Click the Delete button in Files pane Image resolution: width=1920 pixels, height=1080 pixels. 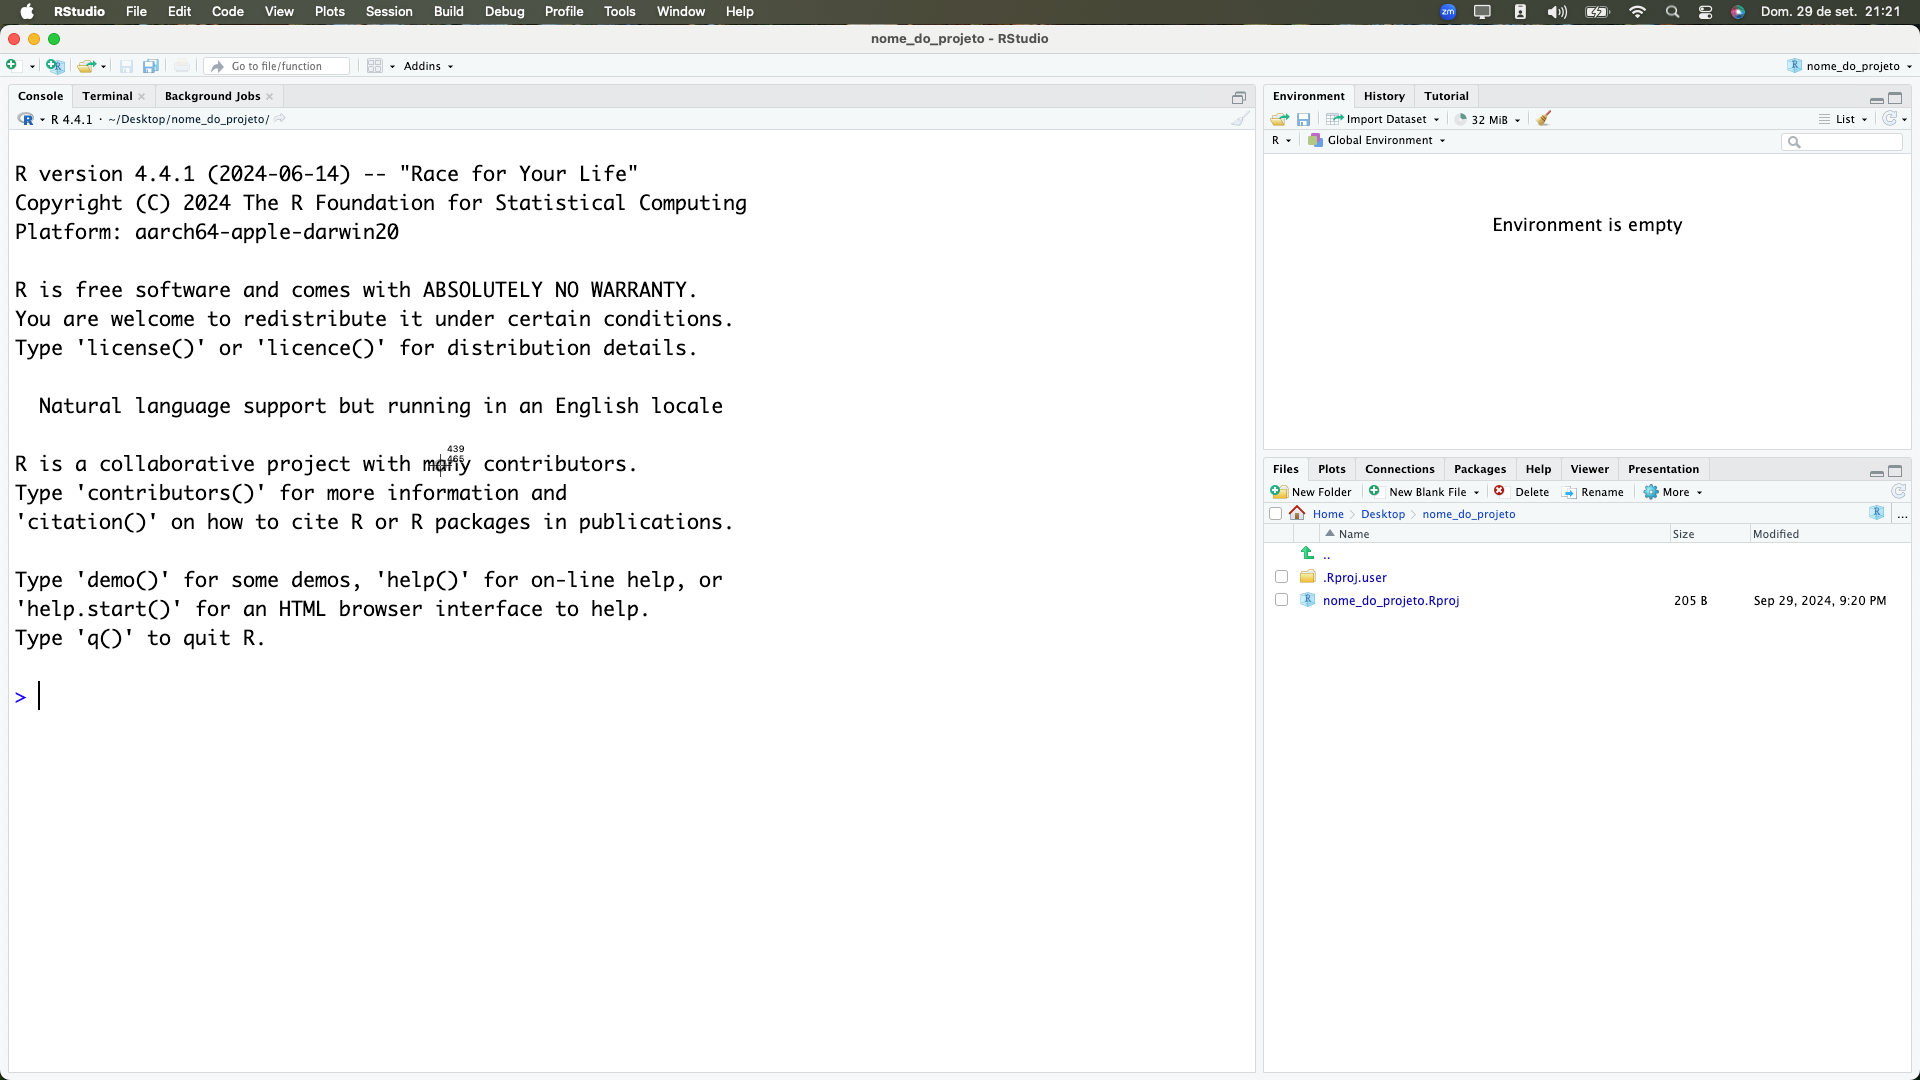tap(1521, 492)
